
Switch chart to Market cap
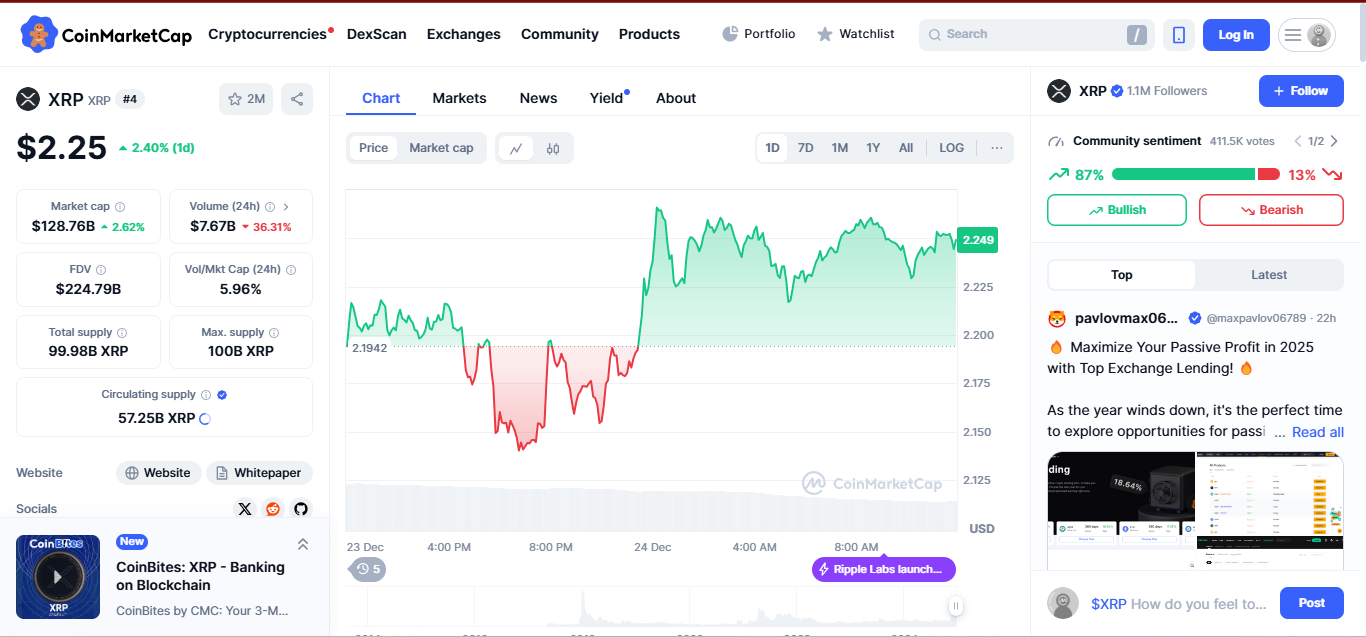coord(441,148)
